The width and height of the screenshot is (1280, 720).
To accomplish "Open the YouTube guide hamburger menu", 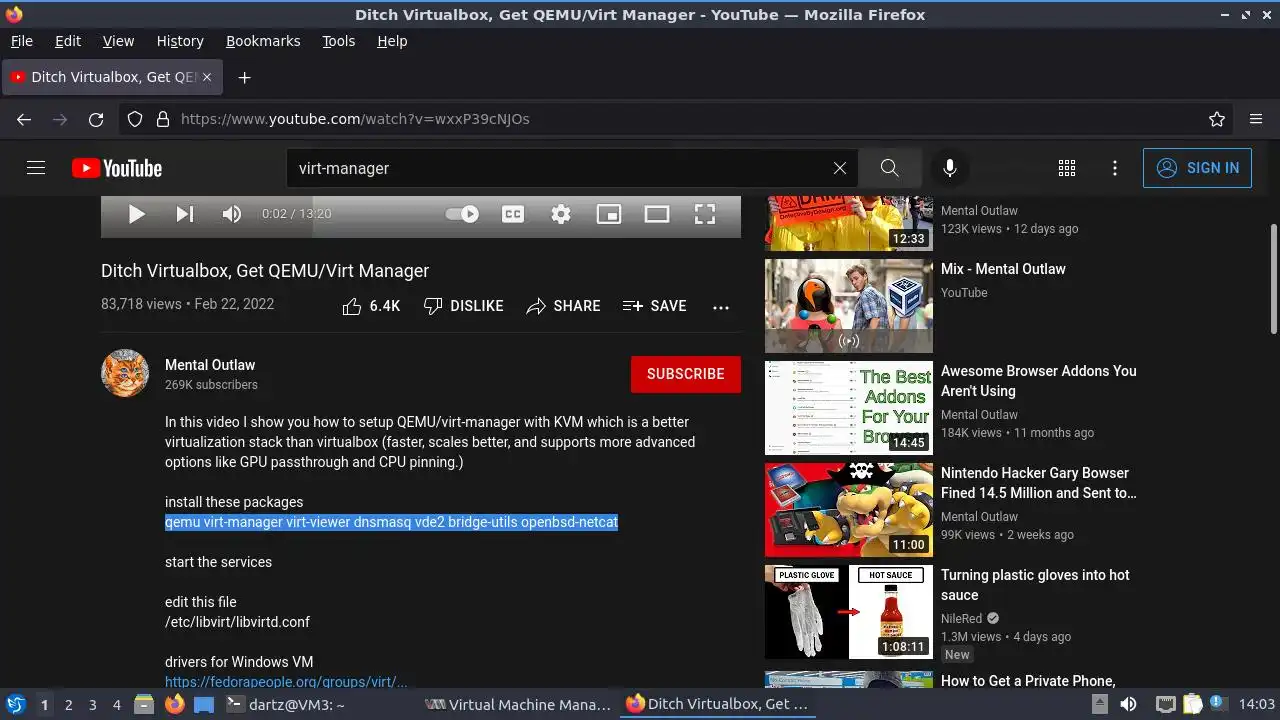I will [36, 168].
